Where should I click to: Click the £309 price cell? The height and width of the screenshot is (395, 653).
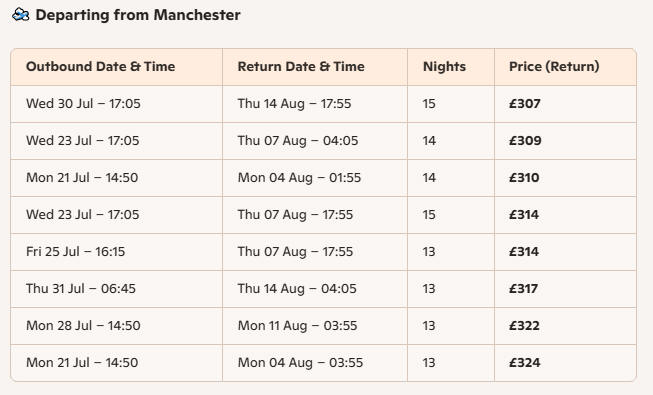click(525, 141)
